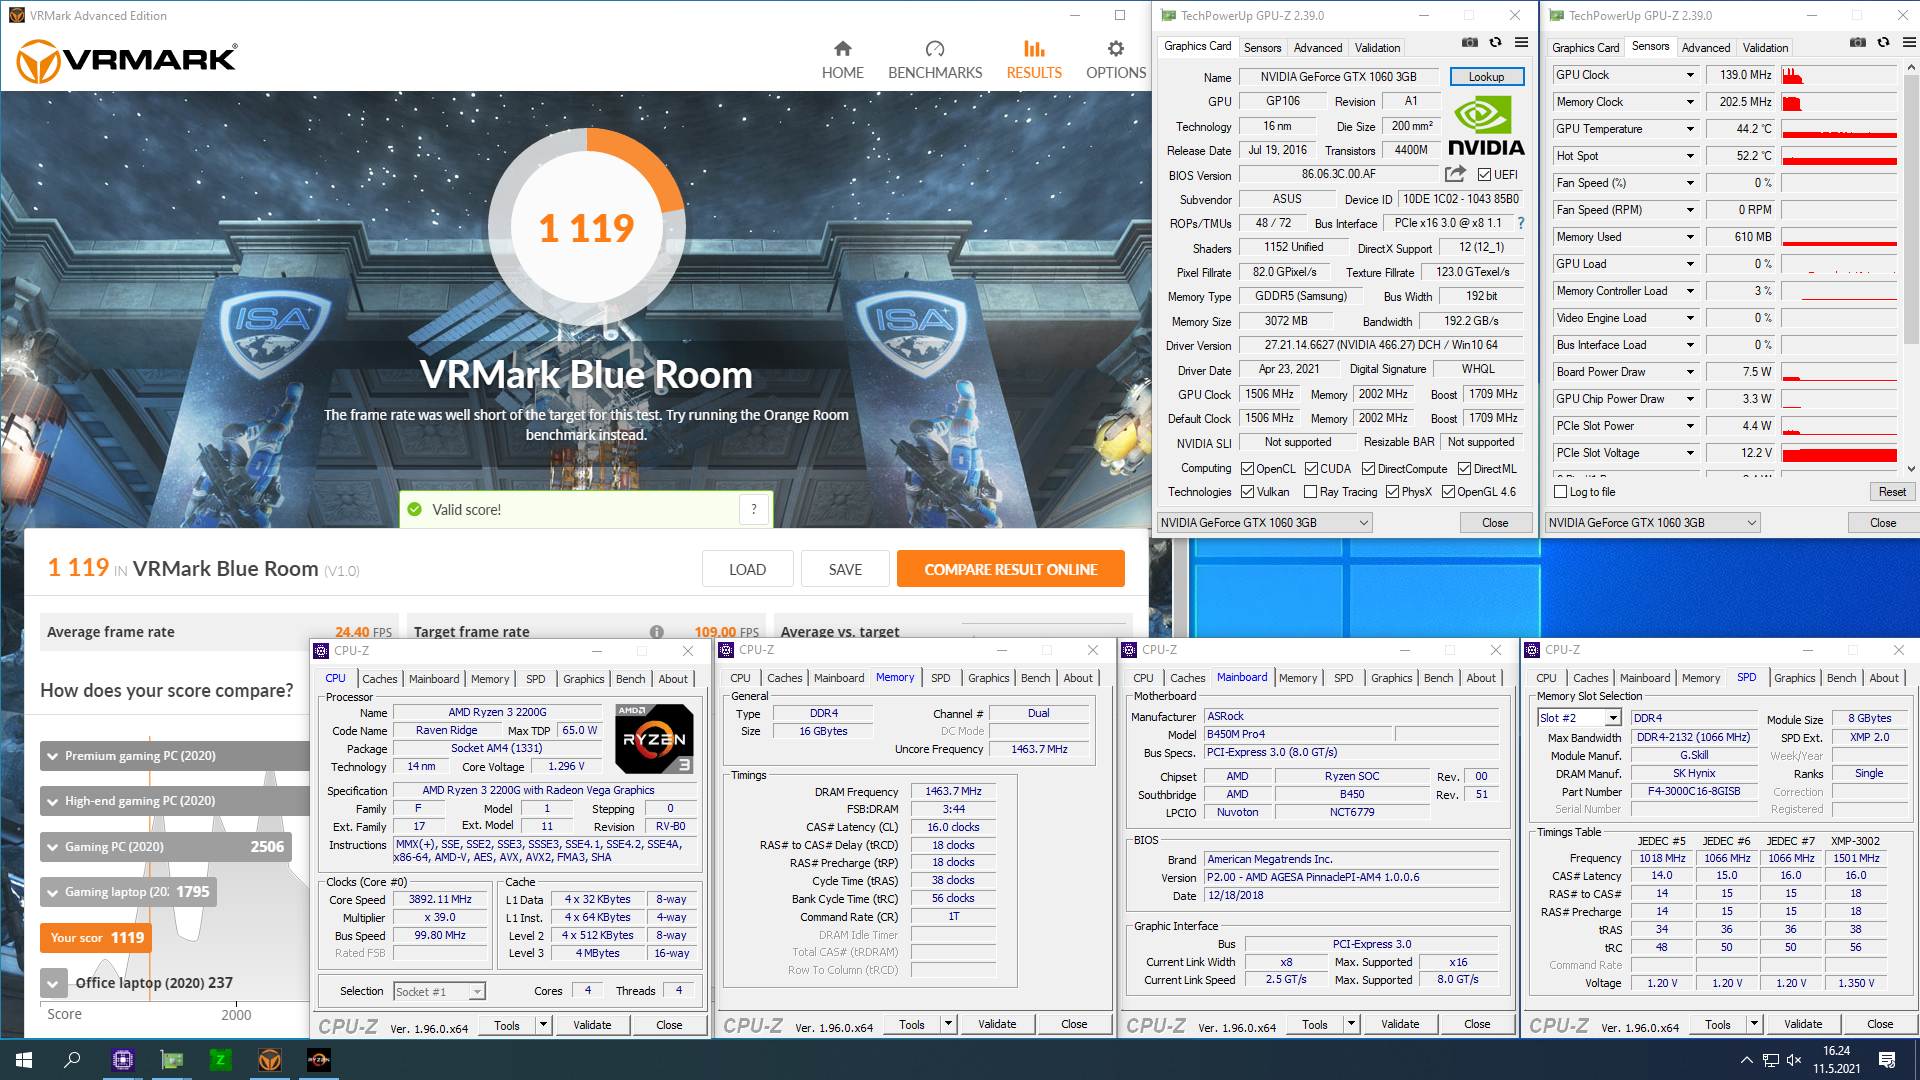1920x1080 pixels.
Task: Open Windows Start menu
Action: click(x=24, y=1060)
